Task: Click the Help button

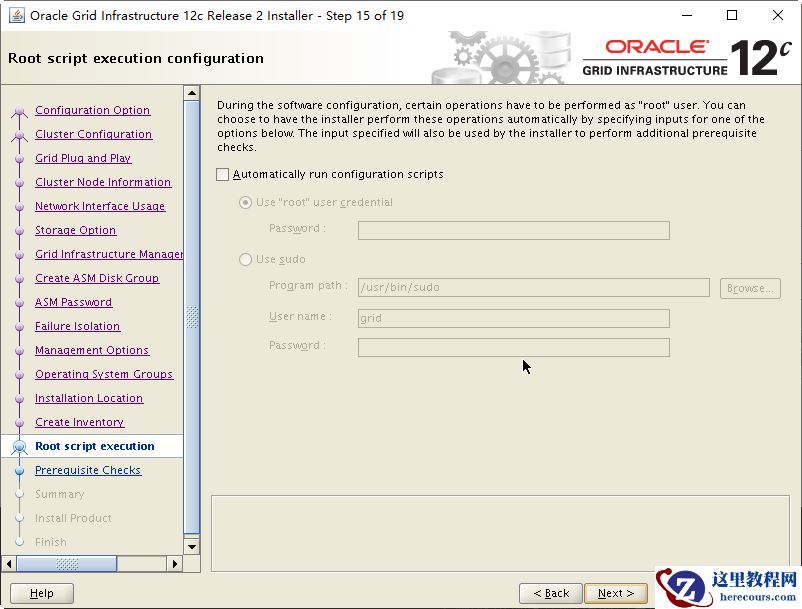Action: click(x=41, y=593)
